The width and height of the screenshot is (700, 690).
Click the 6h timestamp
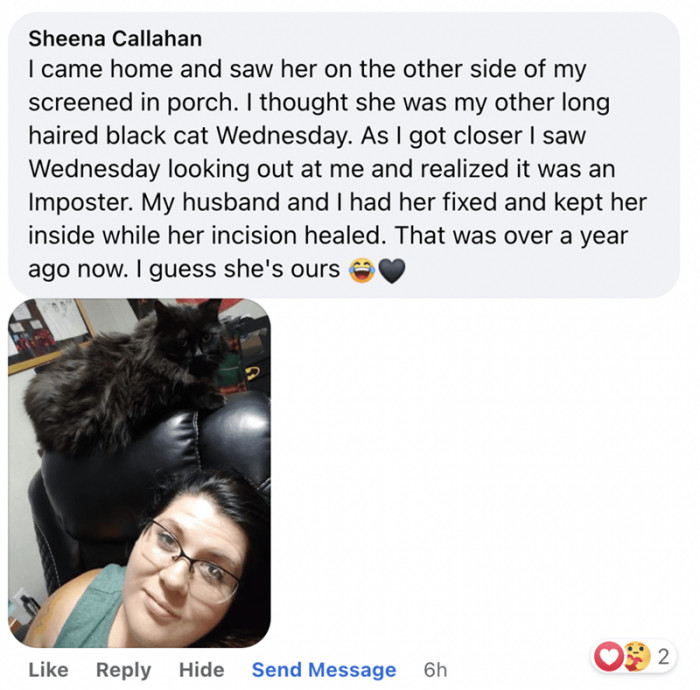pyautogui.click(x=435, y=670)
